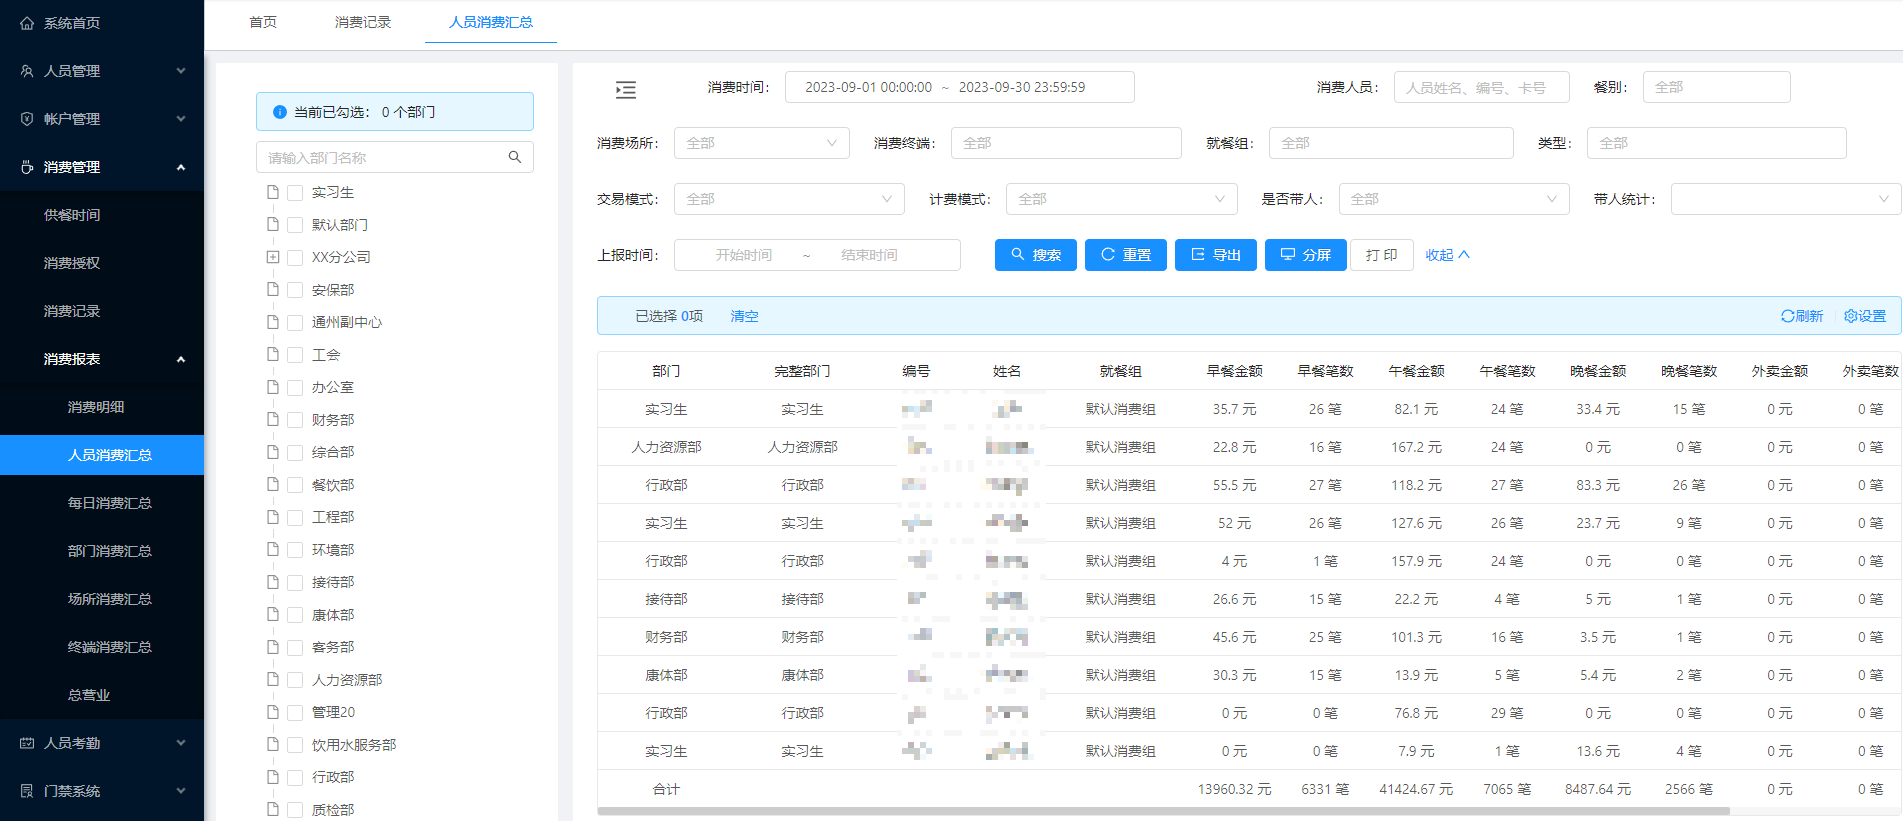Click the file icon next to 人力资源部
The height and width of the screenshot is (821, 1903).
[x=273, y=679]
